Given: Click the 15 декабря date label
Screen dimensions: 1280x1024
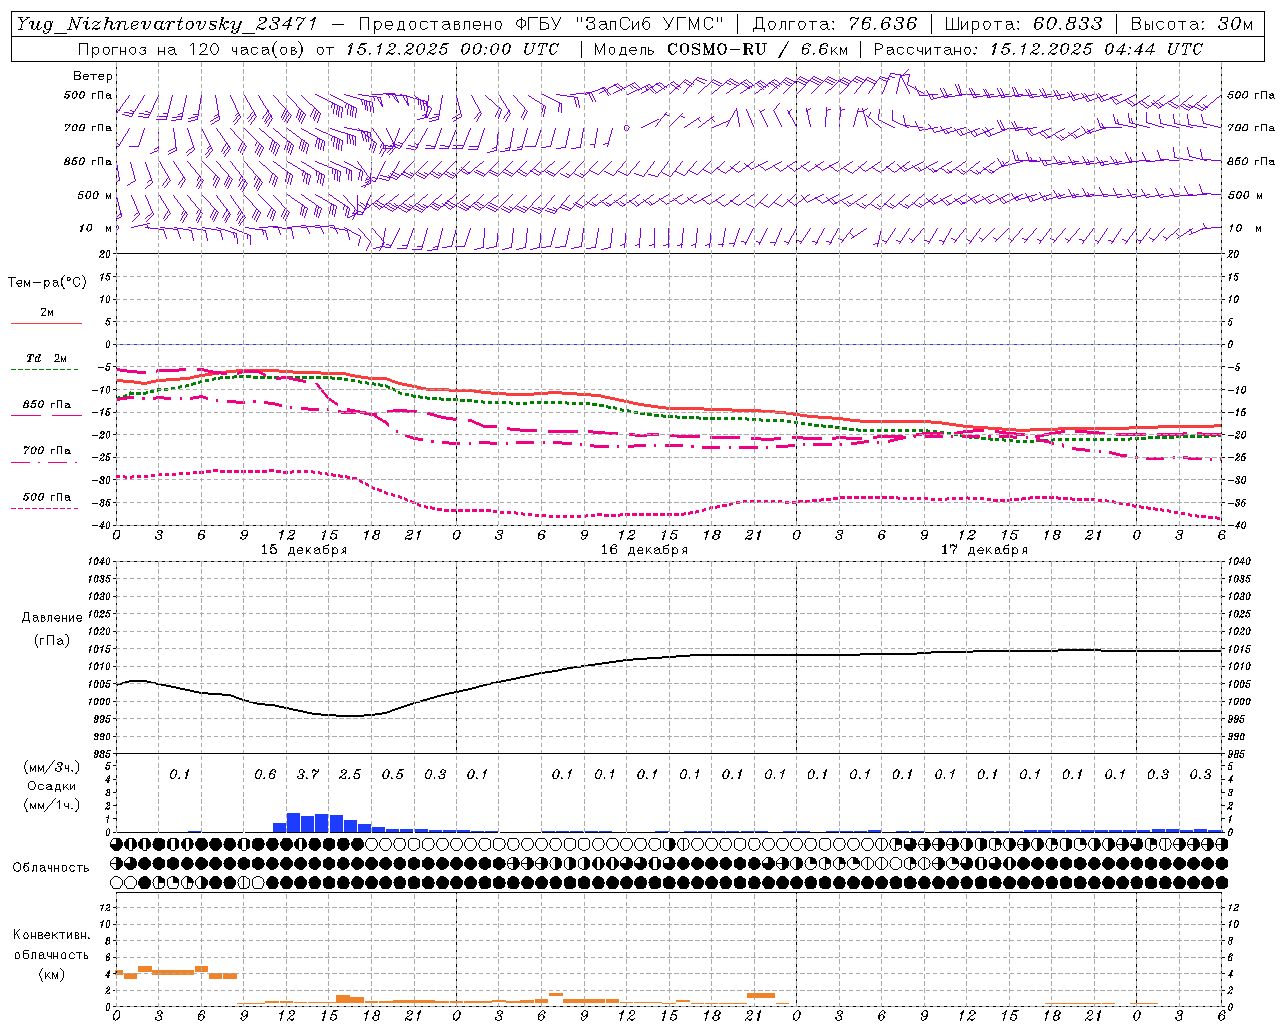Looking at the screenshot, I should point(304,550).
